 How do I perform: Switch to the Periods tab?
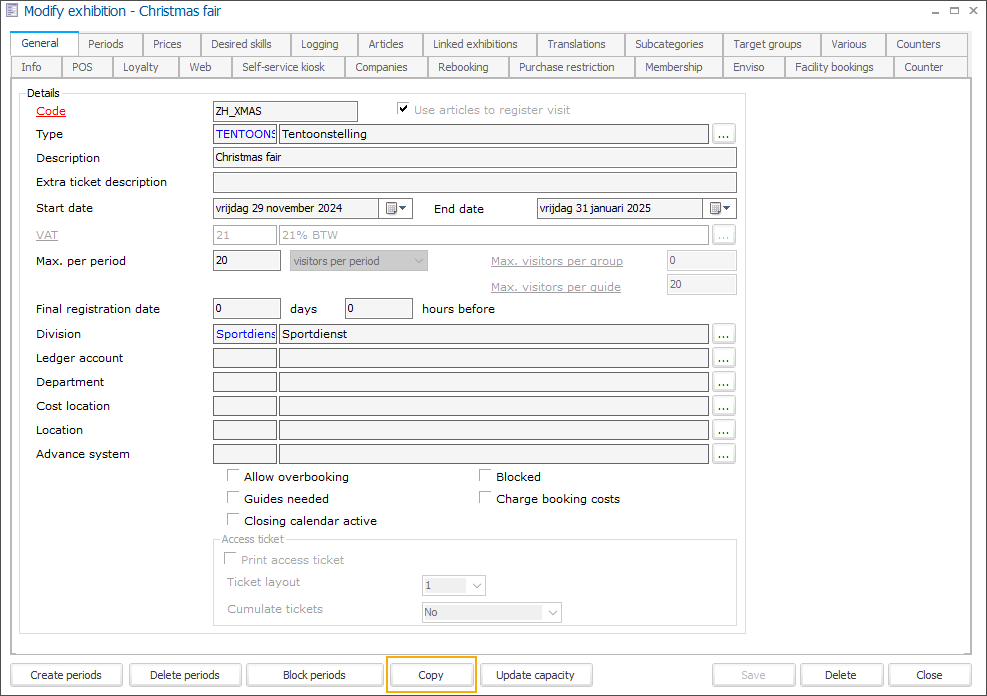(x=106, y=44)
